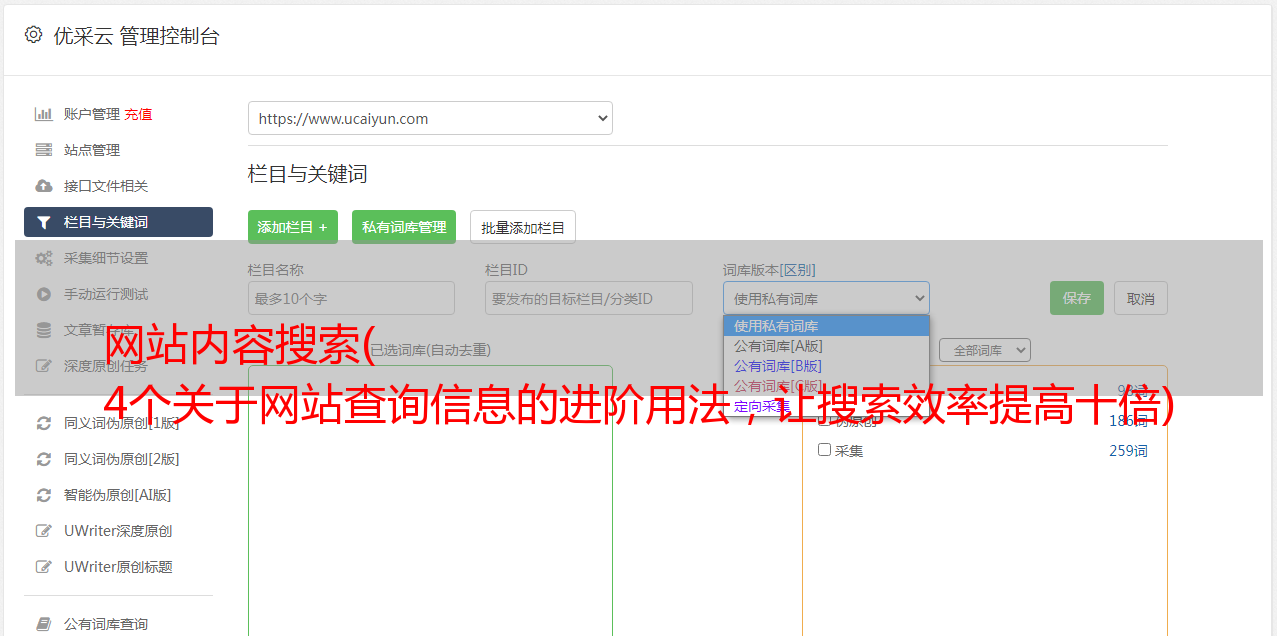Choose 公有词库[B版] option

[x=826, y=366]
